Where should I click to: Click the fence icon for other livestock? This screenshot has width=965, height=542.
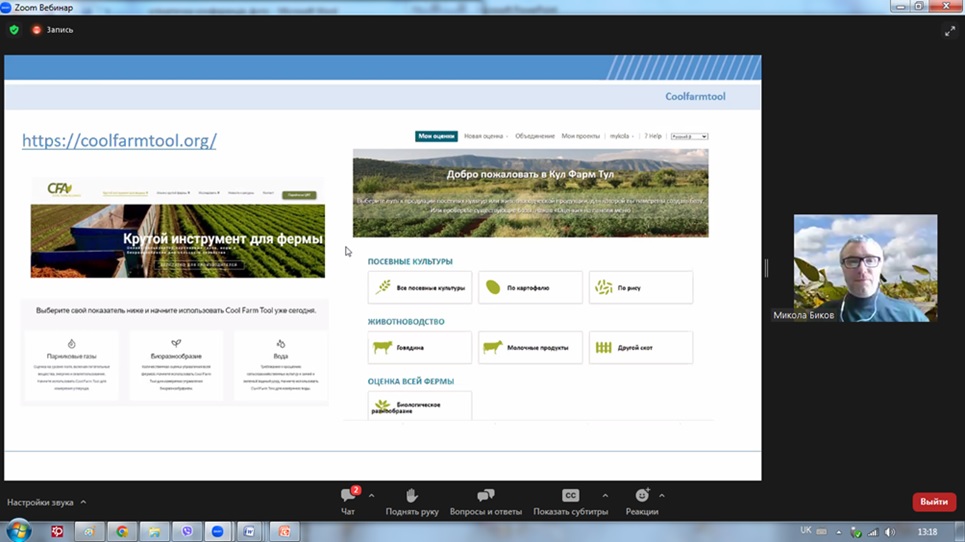pyautogui.click(x=604, y=348)
